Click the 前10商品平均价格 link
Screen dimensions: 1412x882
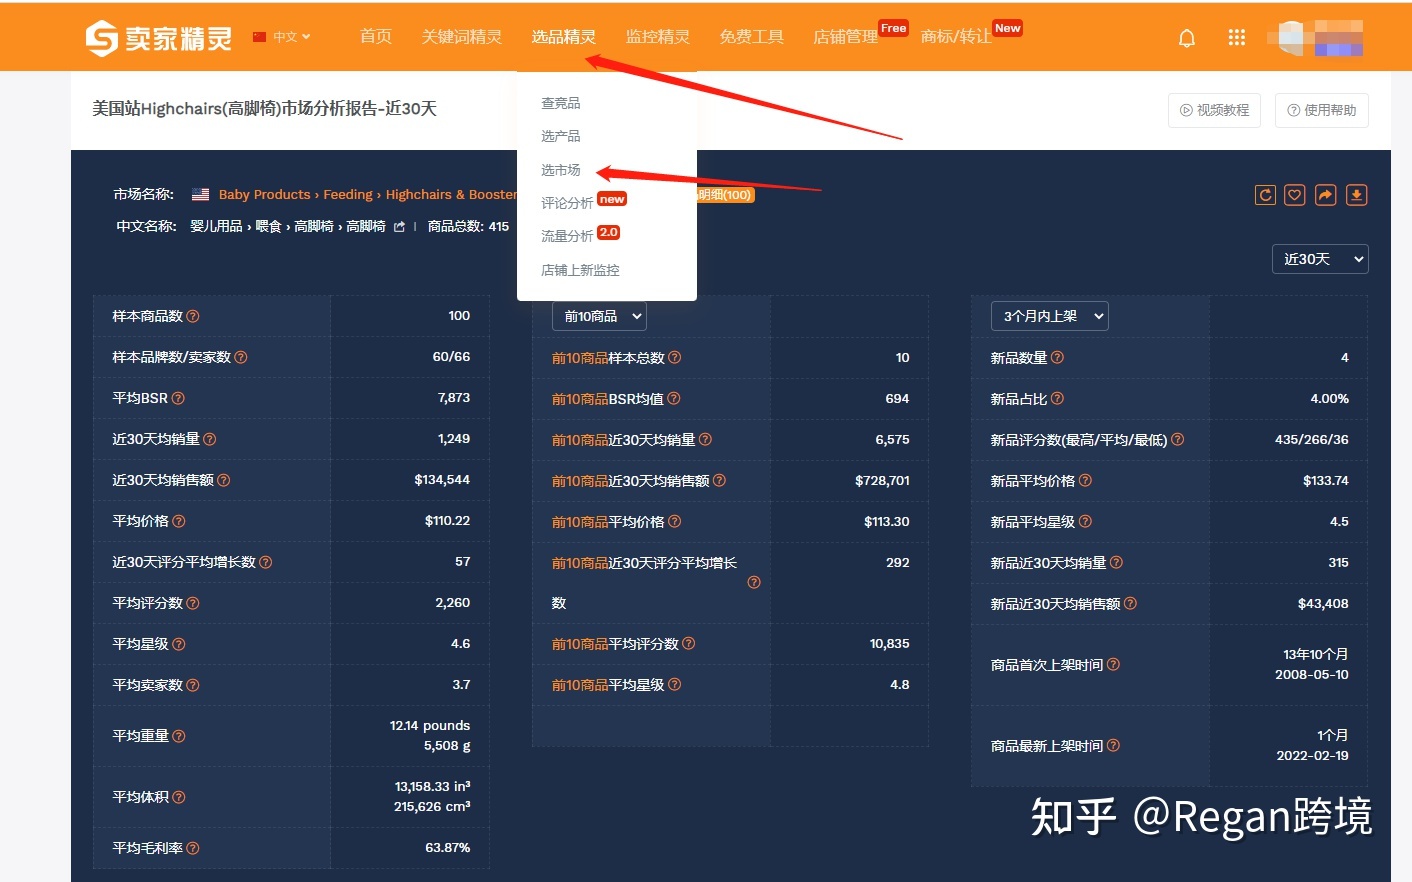[608, 521]
